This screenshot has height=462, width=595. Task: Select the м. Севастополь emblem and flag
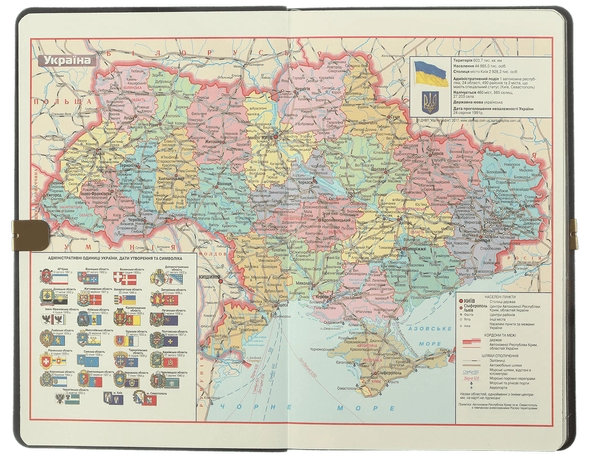[x=145, y=398]
